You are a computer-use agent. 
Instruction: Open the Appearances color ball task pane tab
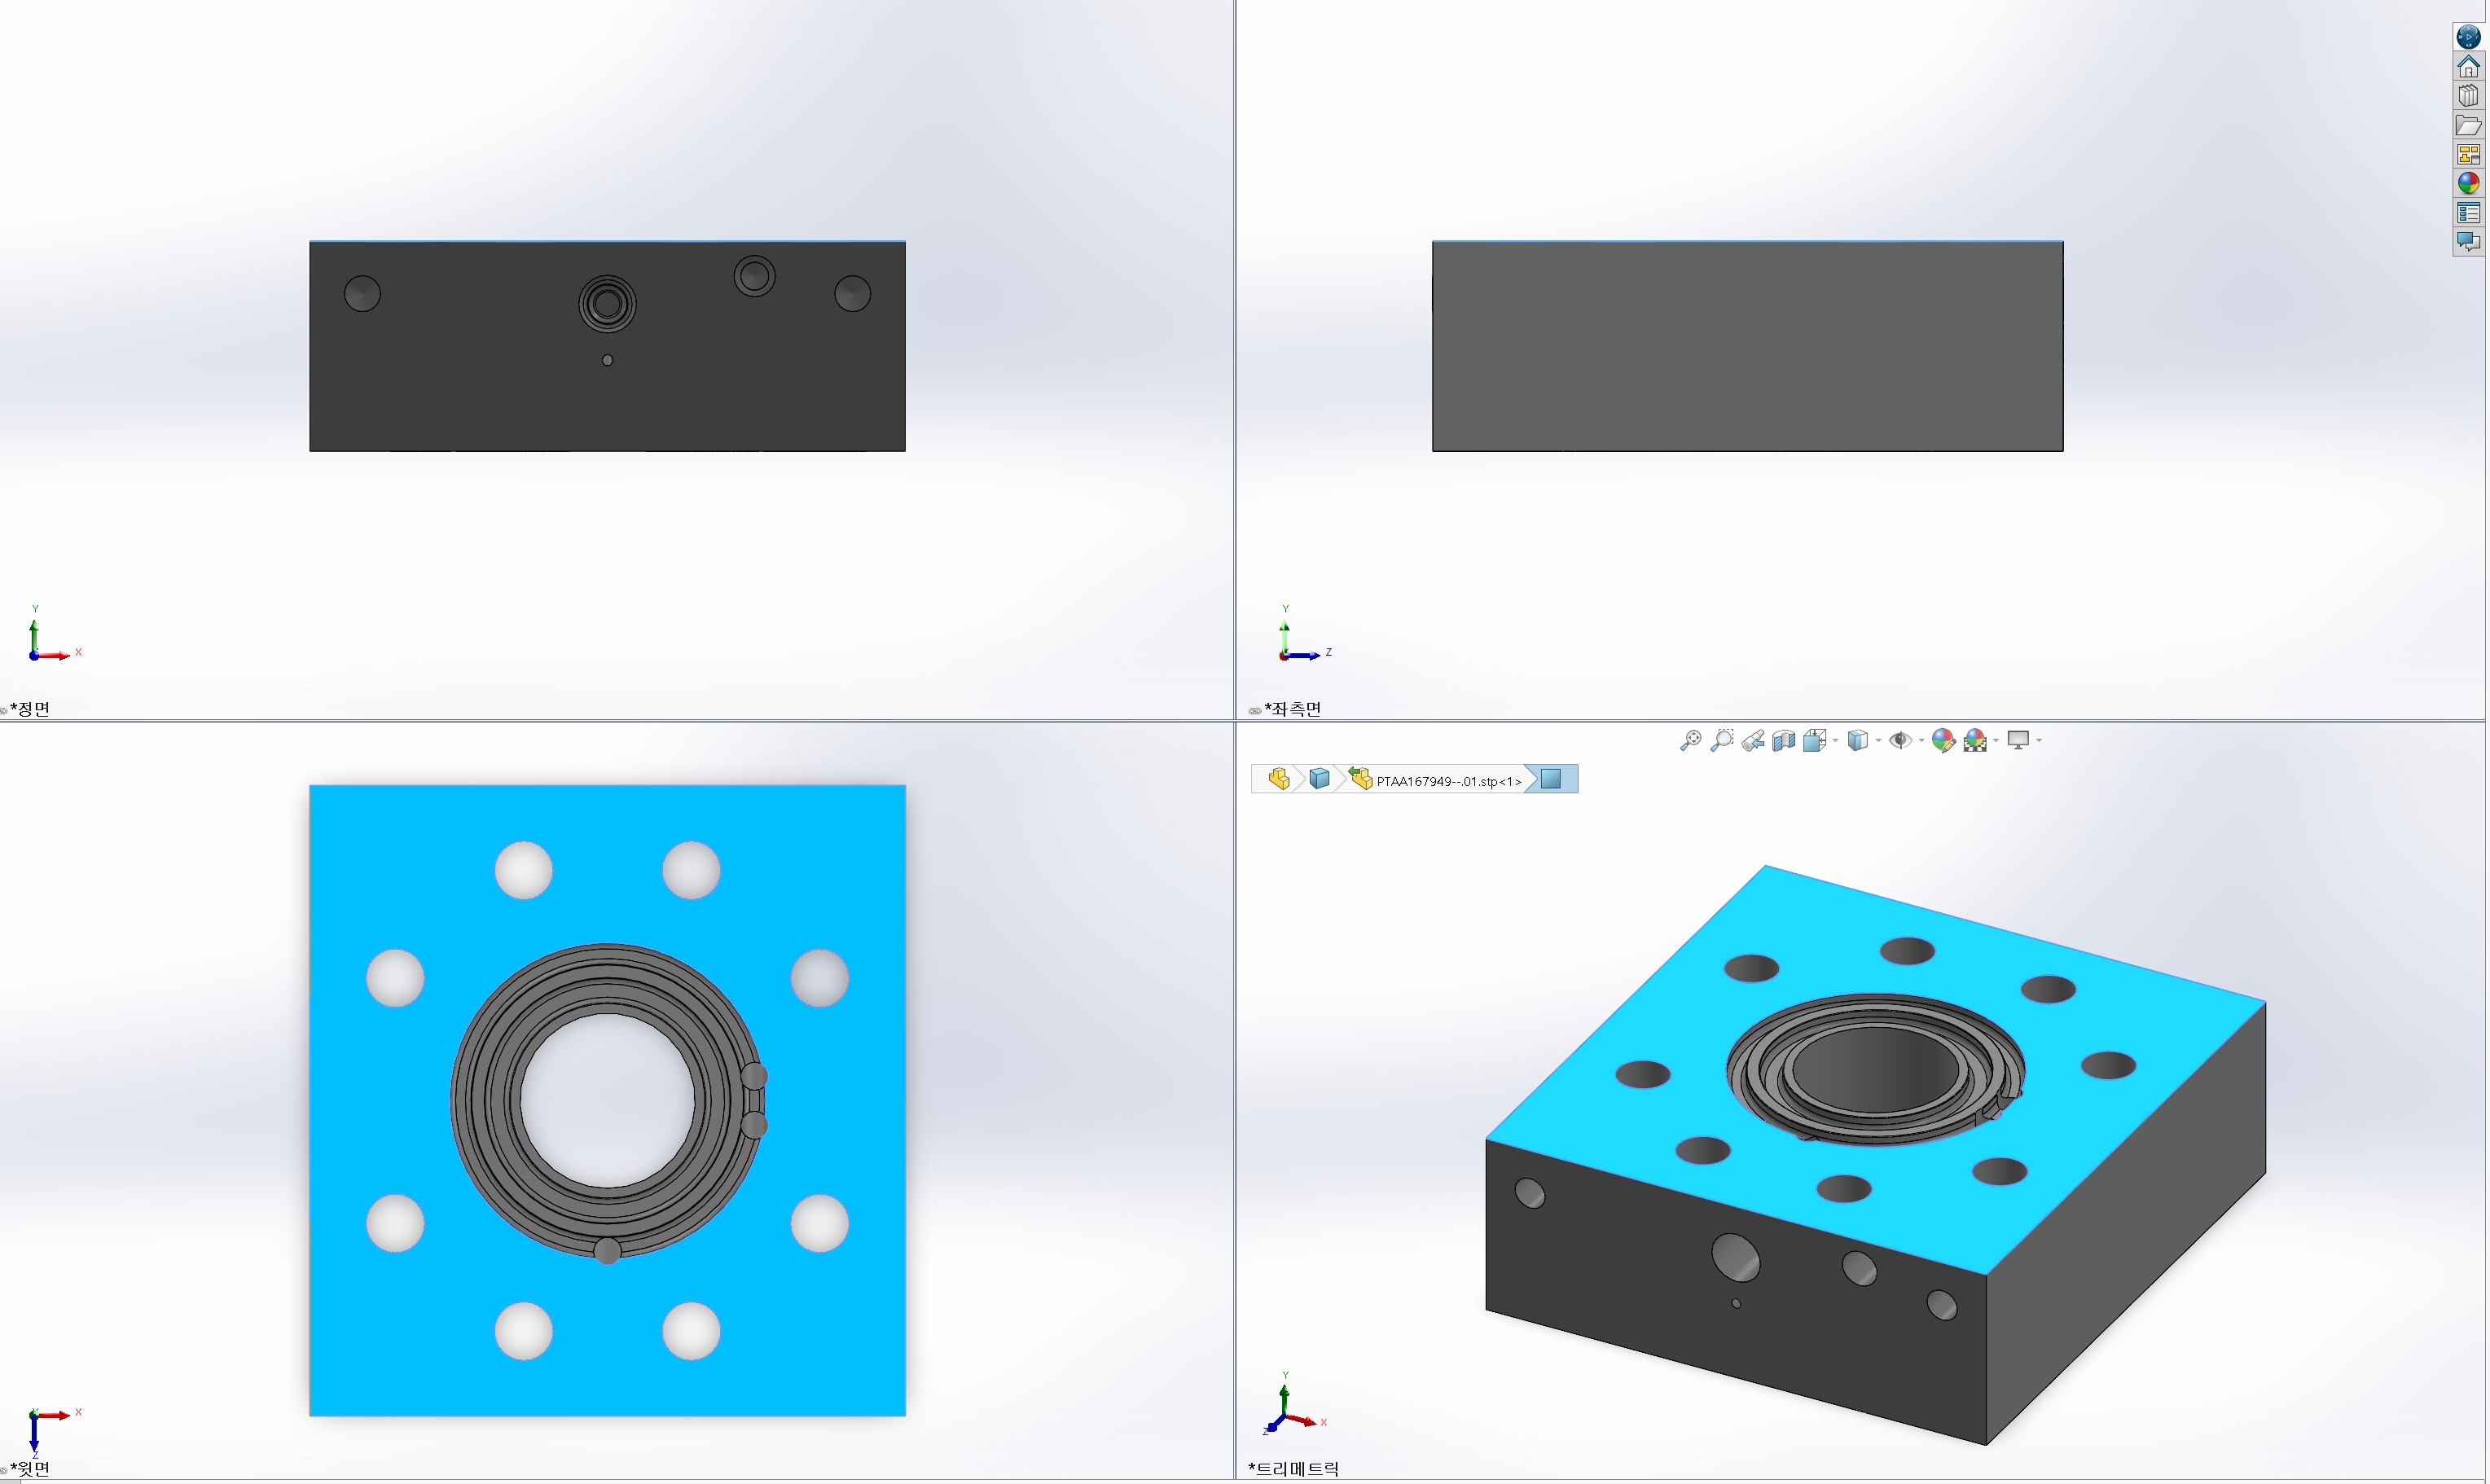[2468, 183]
